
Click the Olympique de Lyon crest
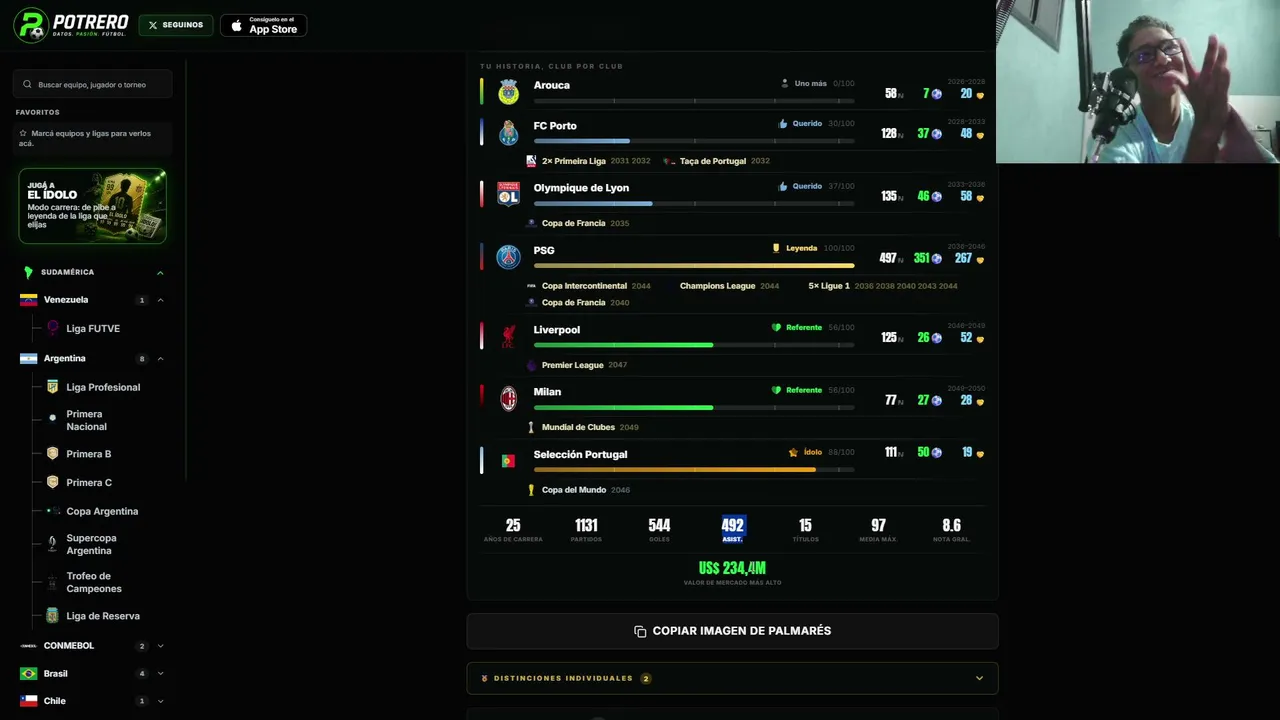(x=508, y=194)
